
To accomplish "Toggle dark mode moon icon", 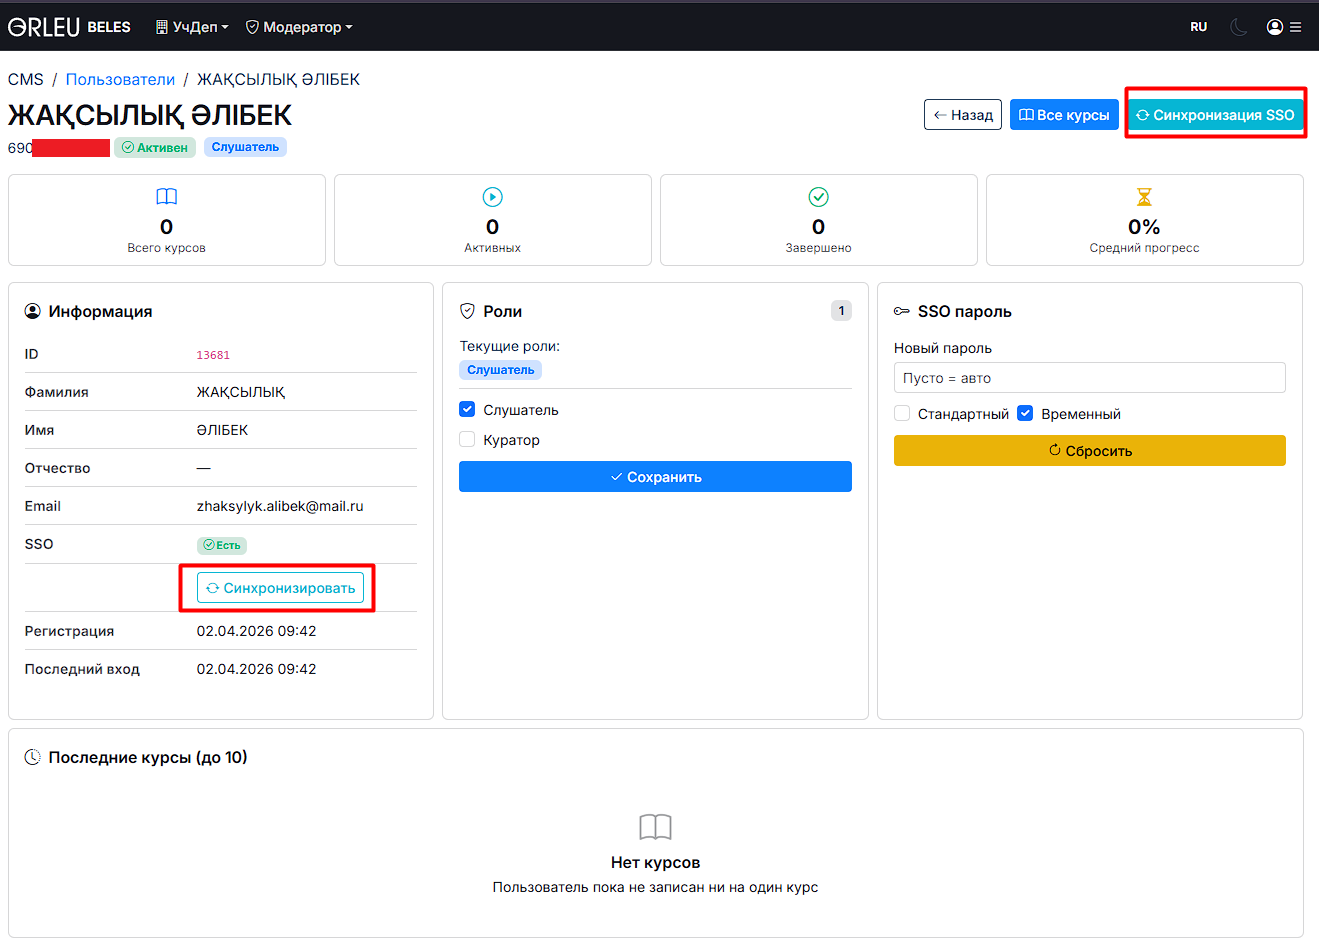I will pyautogui.click(x=1238, y=27).
